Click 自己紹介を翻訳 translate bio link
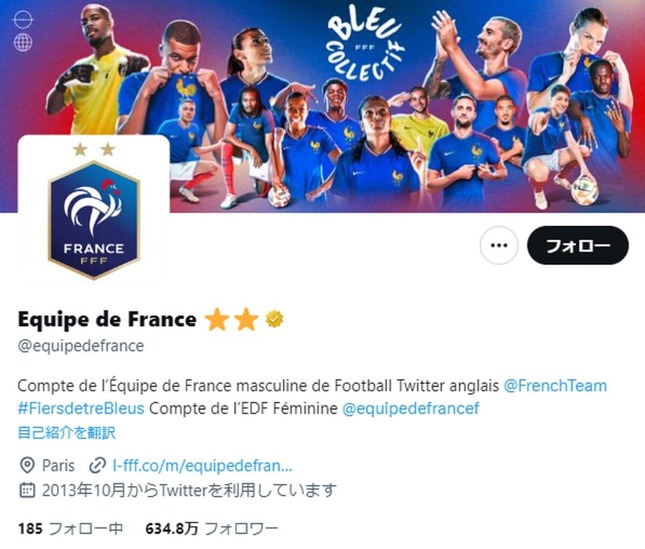This screenshot has width=645, height=549. coord(67,433)
